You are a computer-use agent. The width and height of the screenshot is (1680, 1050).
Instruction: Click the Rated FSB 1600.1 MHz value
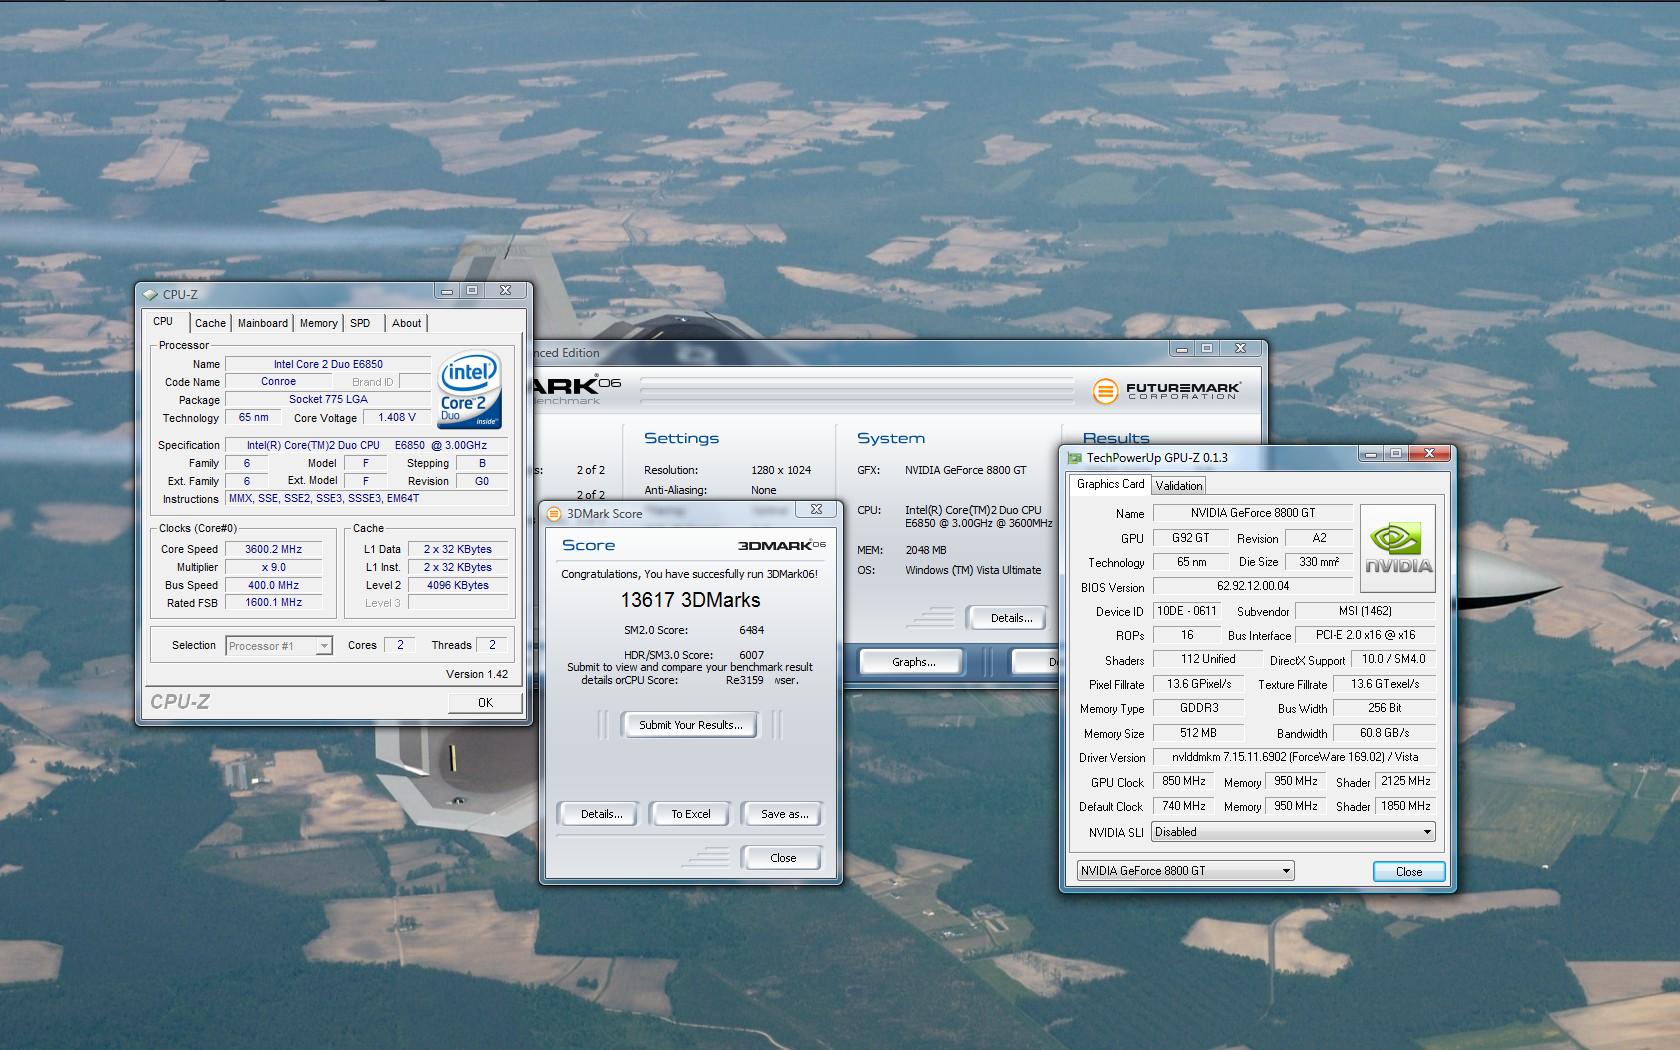(274, 603)
